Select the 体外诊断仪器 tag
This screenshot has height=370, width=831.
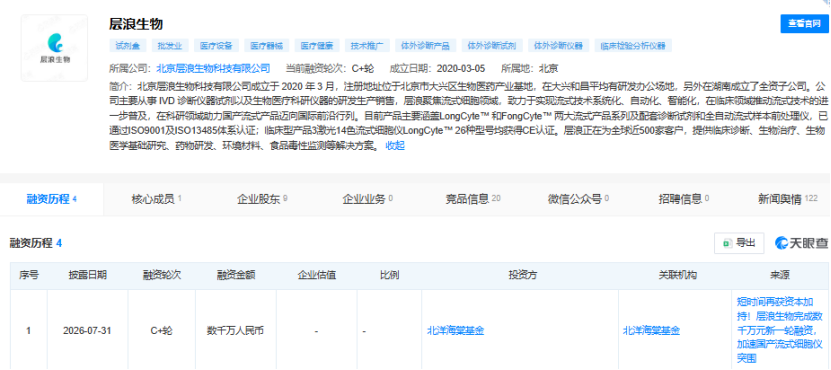point(558,46)
